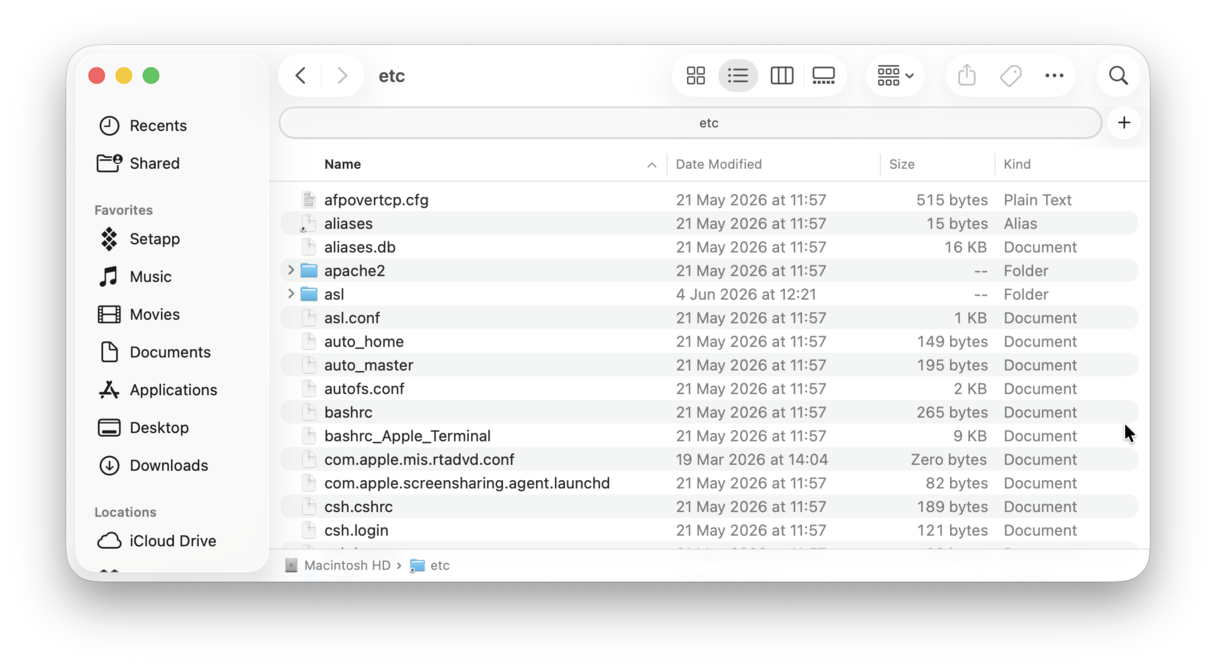
Task: Open the Group By dropdown
Action: [x=895, y=76]
